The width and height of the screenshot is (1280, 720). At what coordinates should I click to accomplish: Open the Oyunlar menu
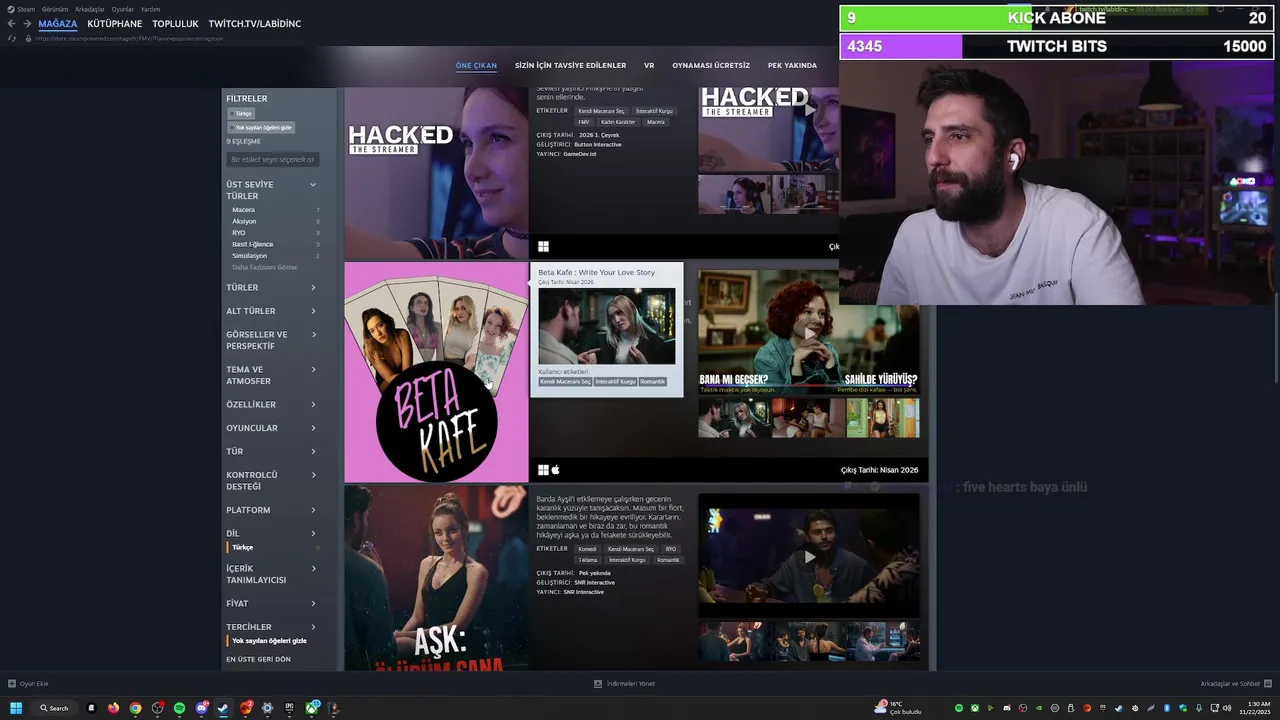pos(122,9)
